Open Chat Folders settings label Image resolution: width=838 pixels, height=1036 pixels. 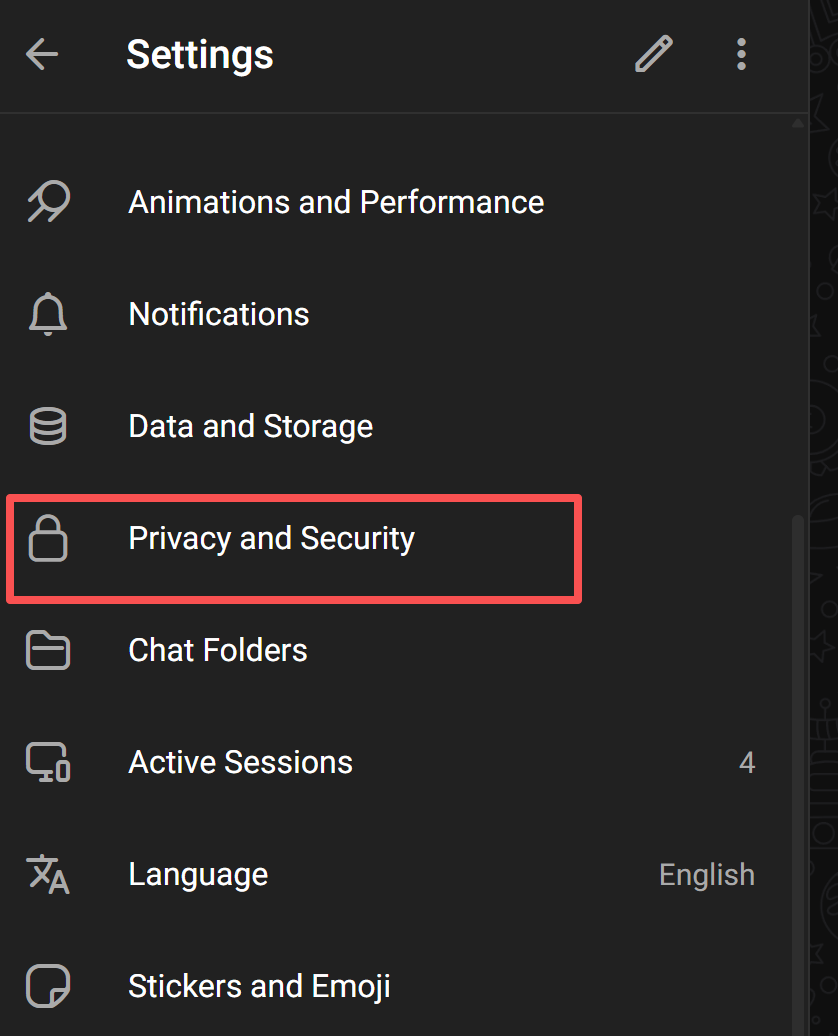pos(218,650)
